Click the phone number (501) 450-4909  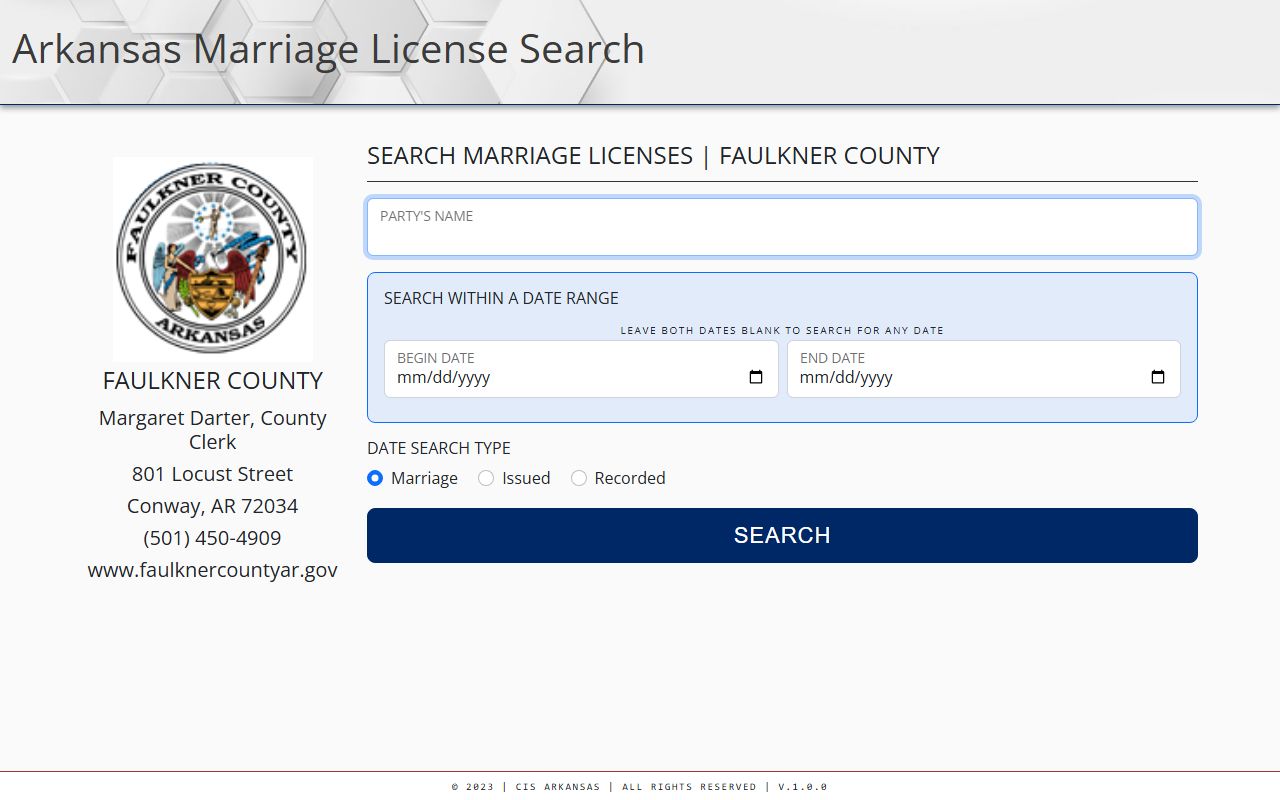pyautogui.click(x=212, y=538)
